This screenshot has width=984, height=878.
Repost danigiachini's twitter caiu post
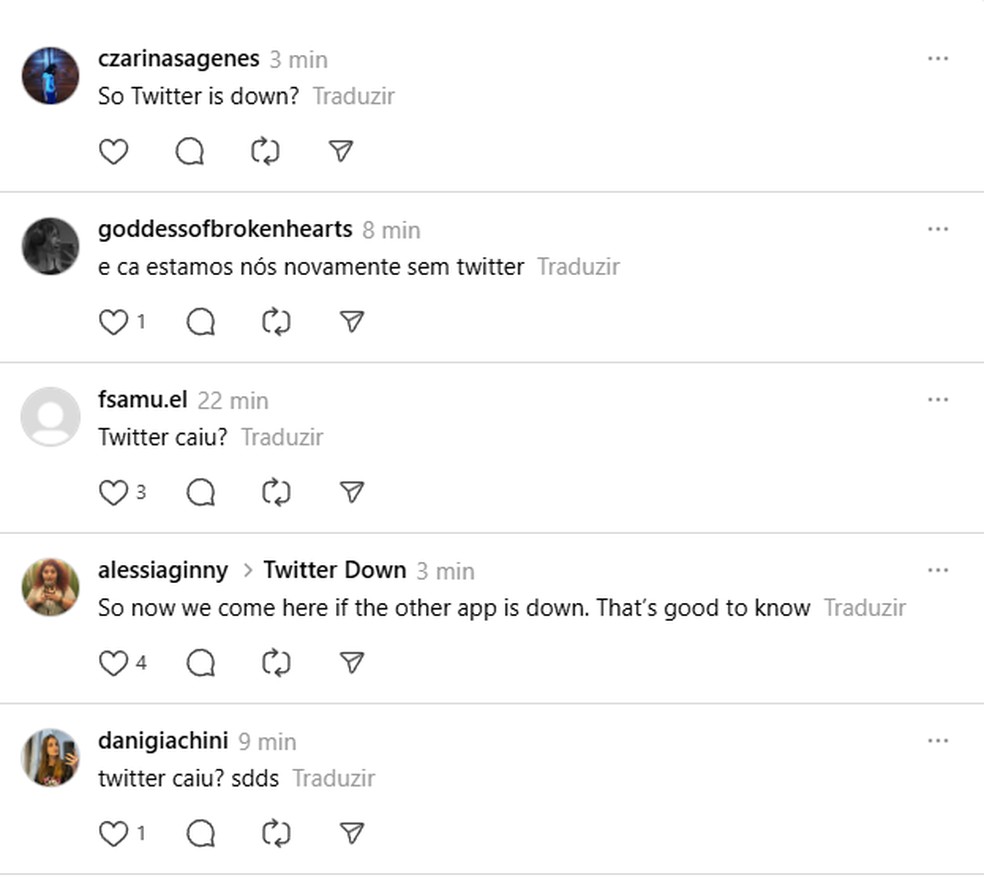[276, 833]
